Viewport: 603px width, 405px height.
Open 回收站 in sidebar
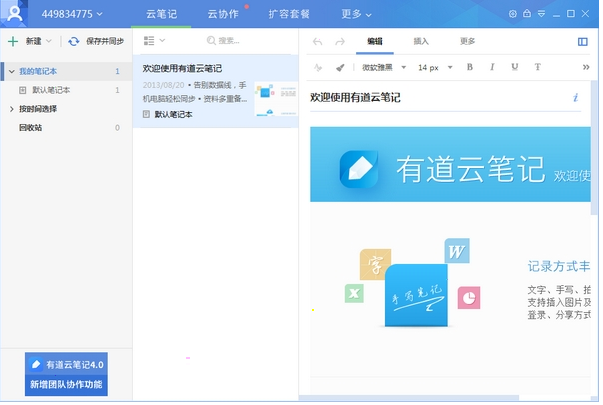click(x=30, y=128)
